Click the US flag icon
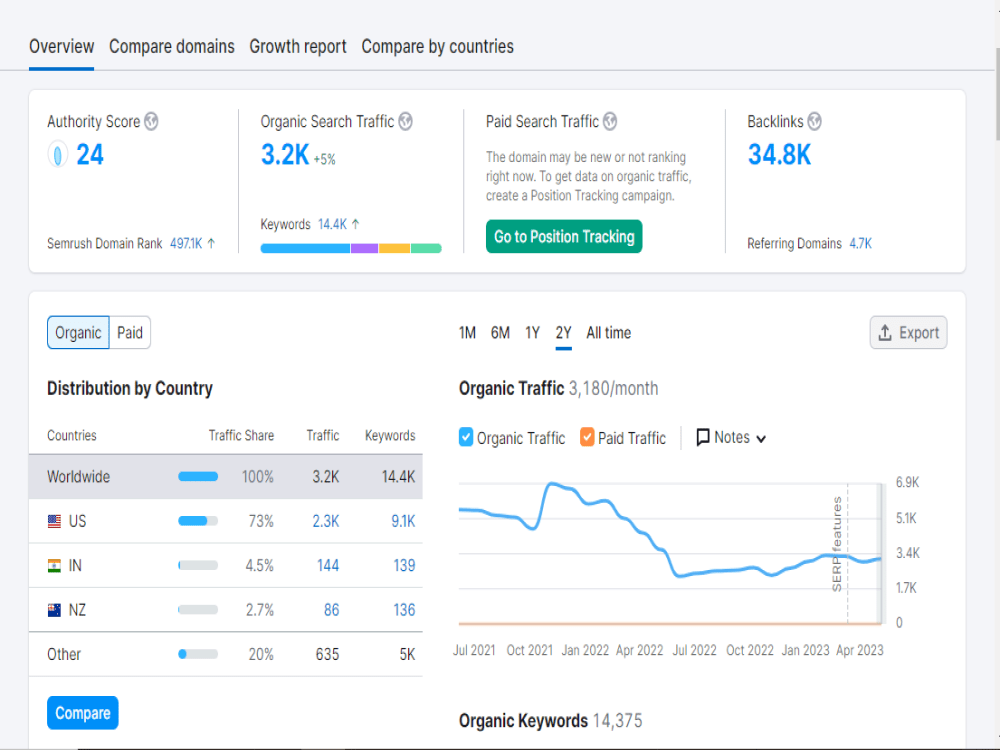The height and width of the screenshot is (750, 1000). pyautogui.click(x=55, y=521)
